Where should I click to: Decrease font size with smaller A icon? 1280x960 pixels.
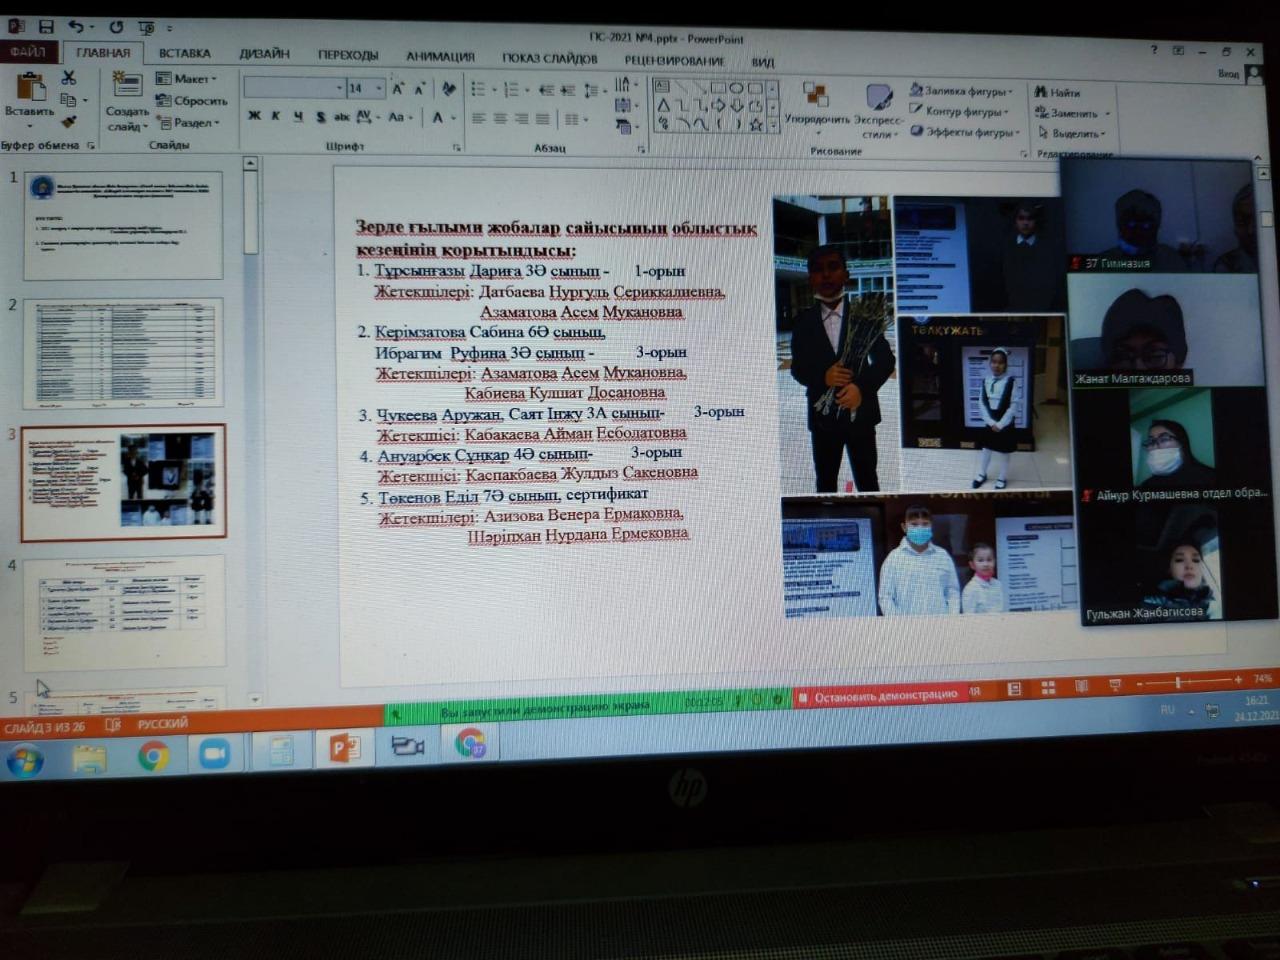419,89
